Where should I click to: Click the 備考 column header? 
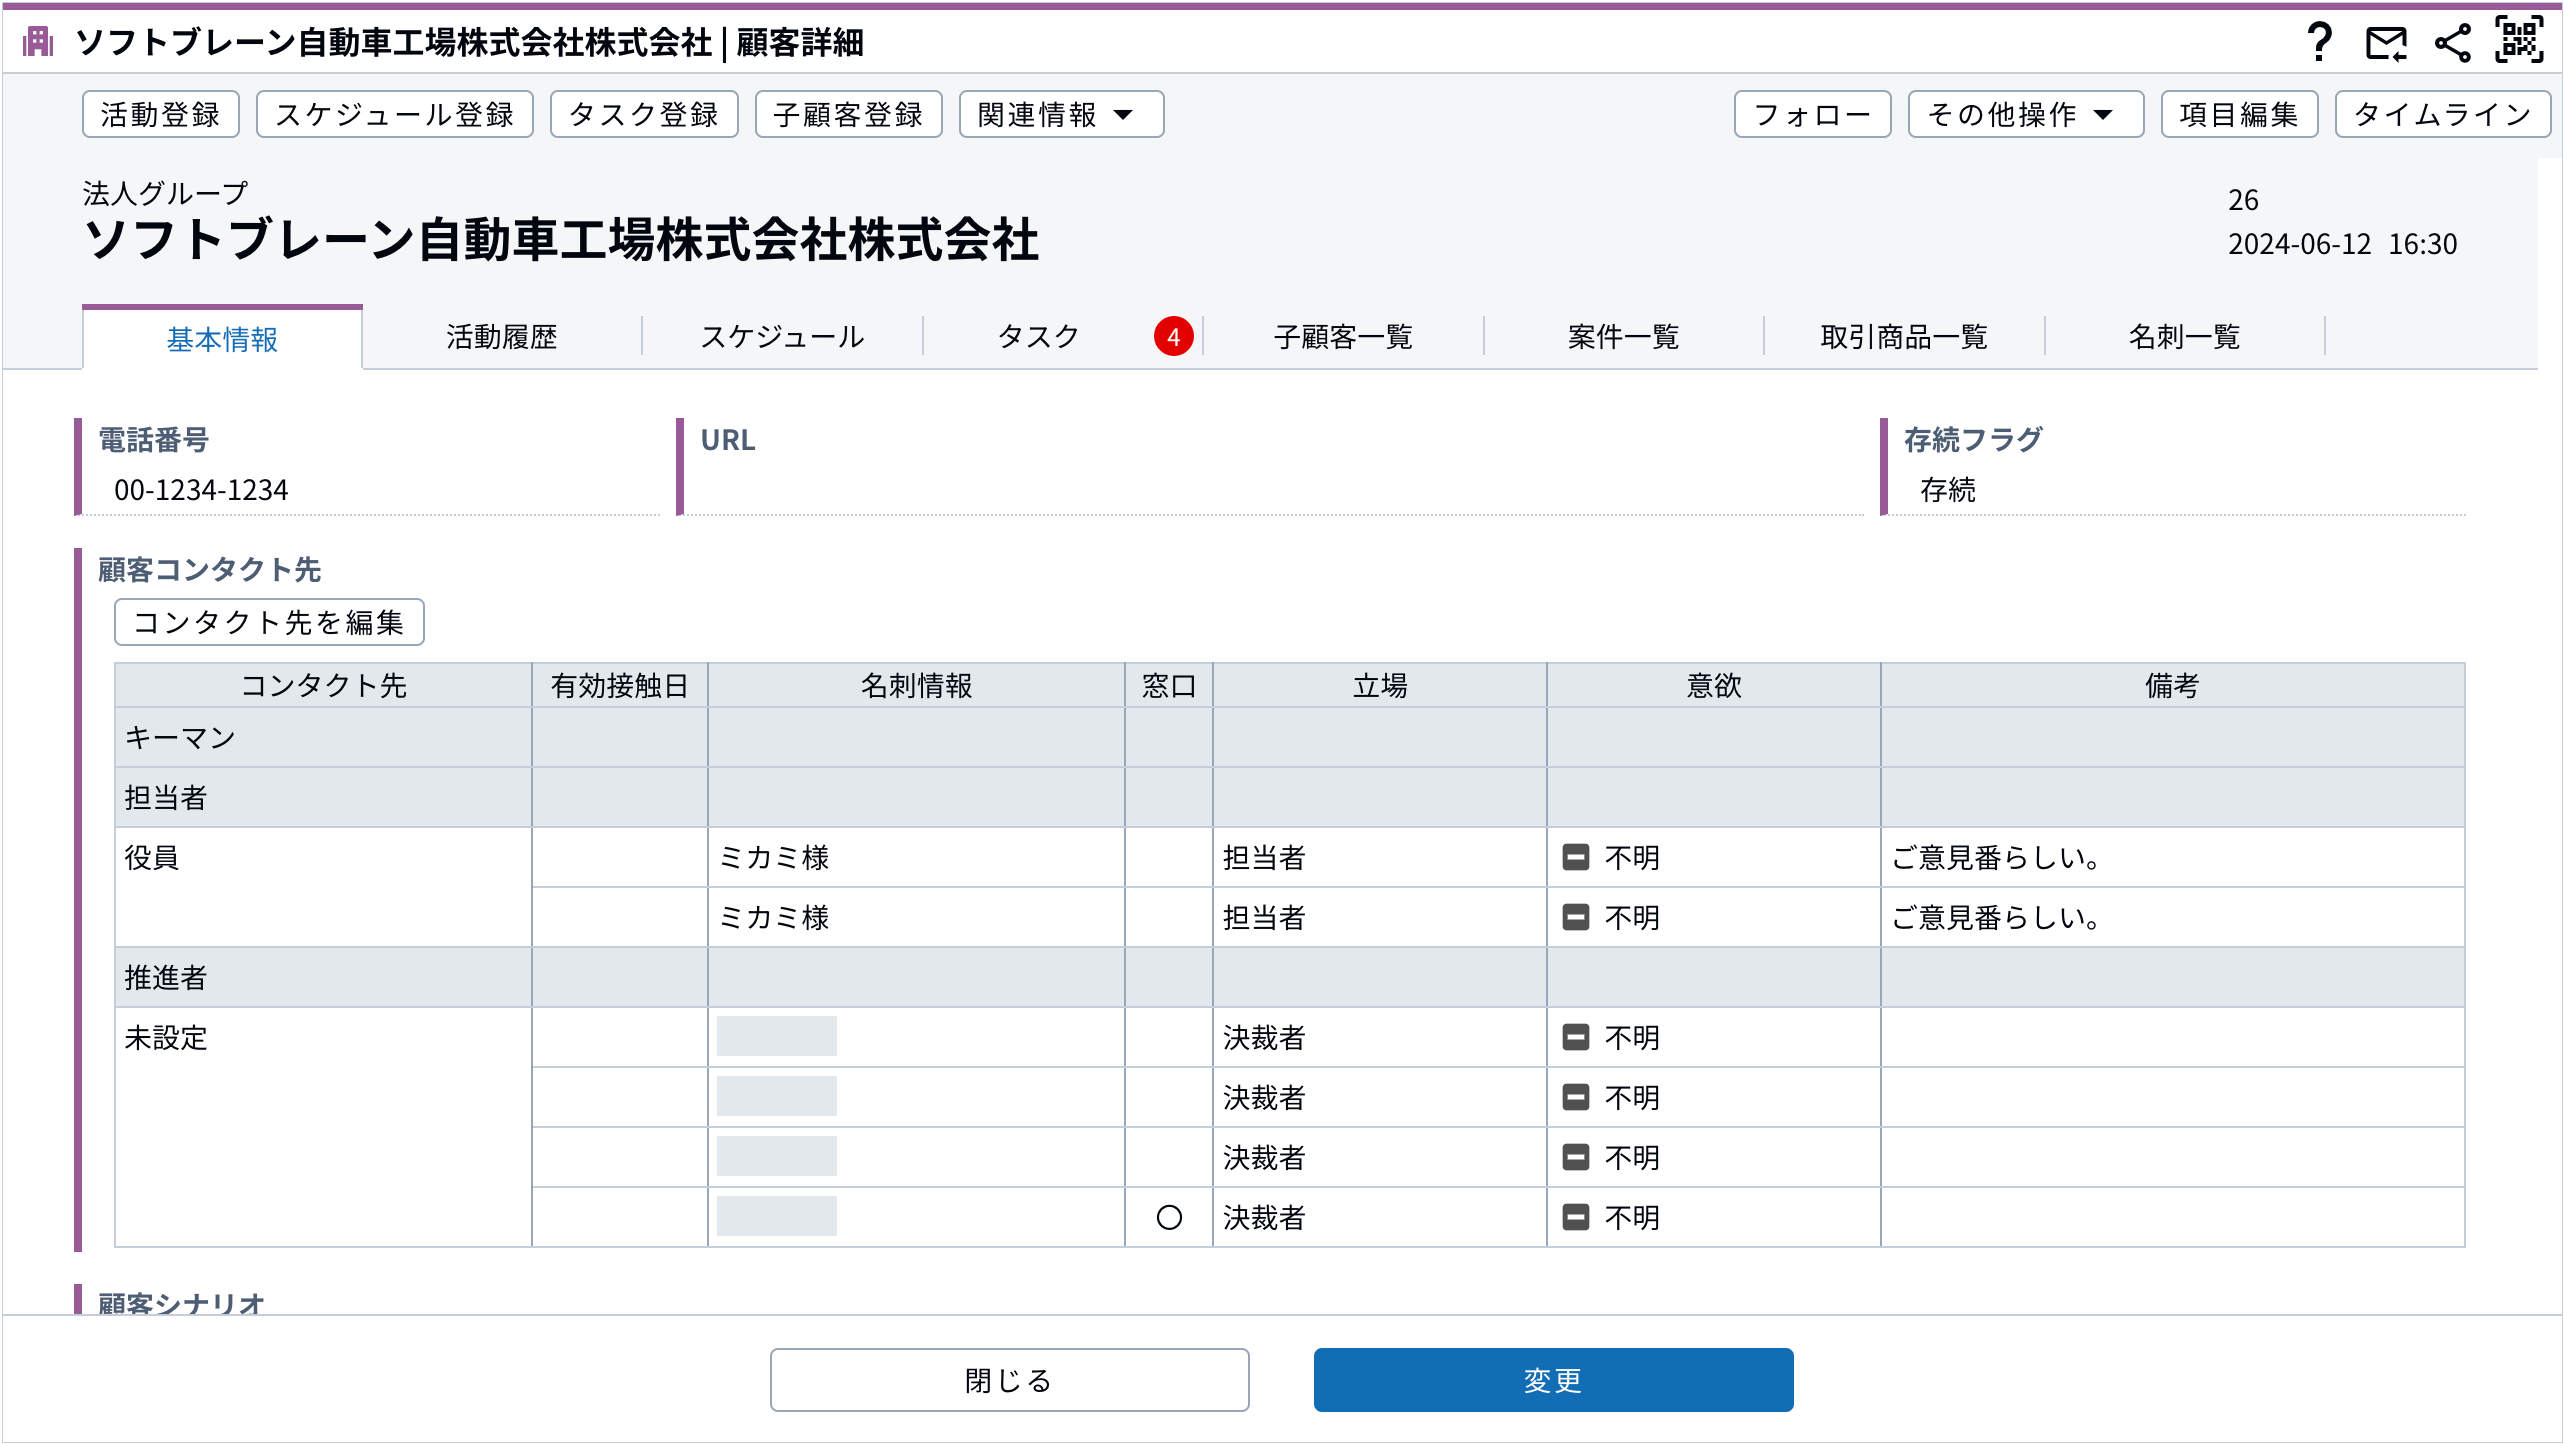click(2172, 686)
